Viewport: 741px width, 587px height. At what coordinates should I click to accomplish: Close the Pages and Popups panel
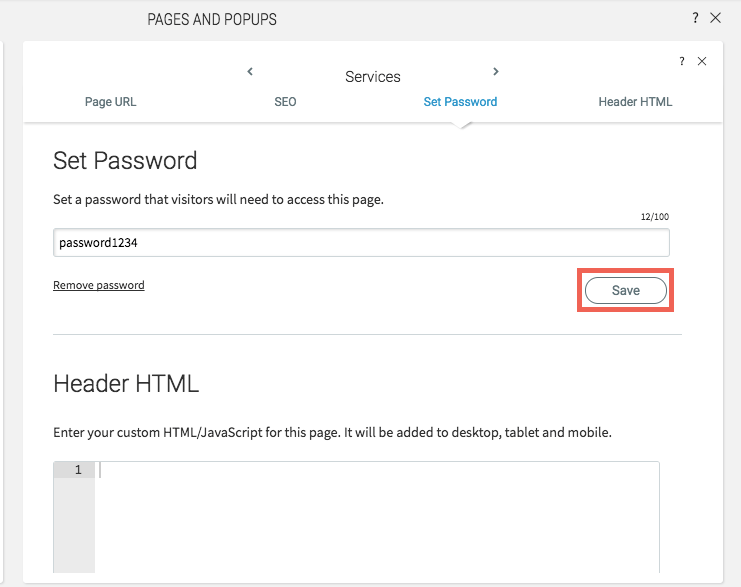(715, 18)
